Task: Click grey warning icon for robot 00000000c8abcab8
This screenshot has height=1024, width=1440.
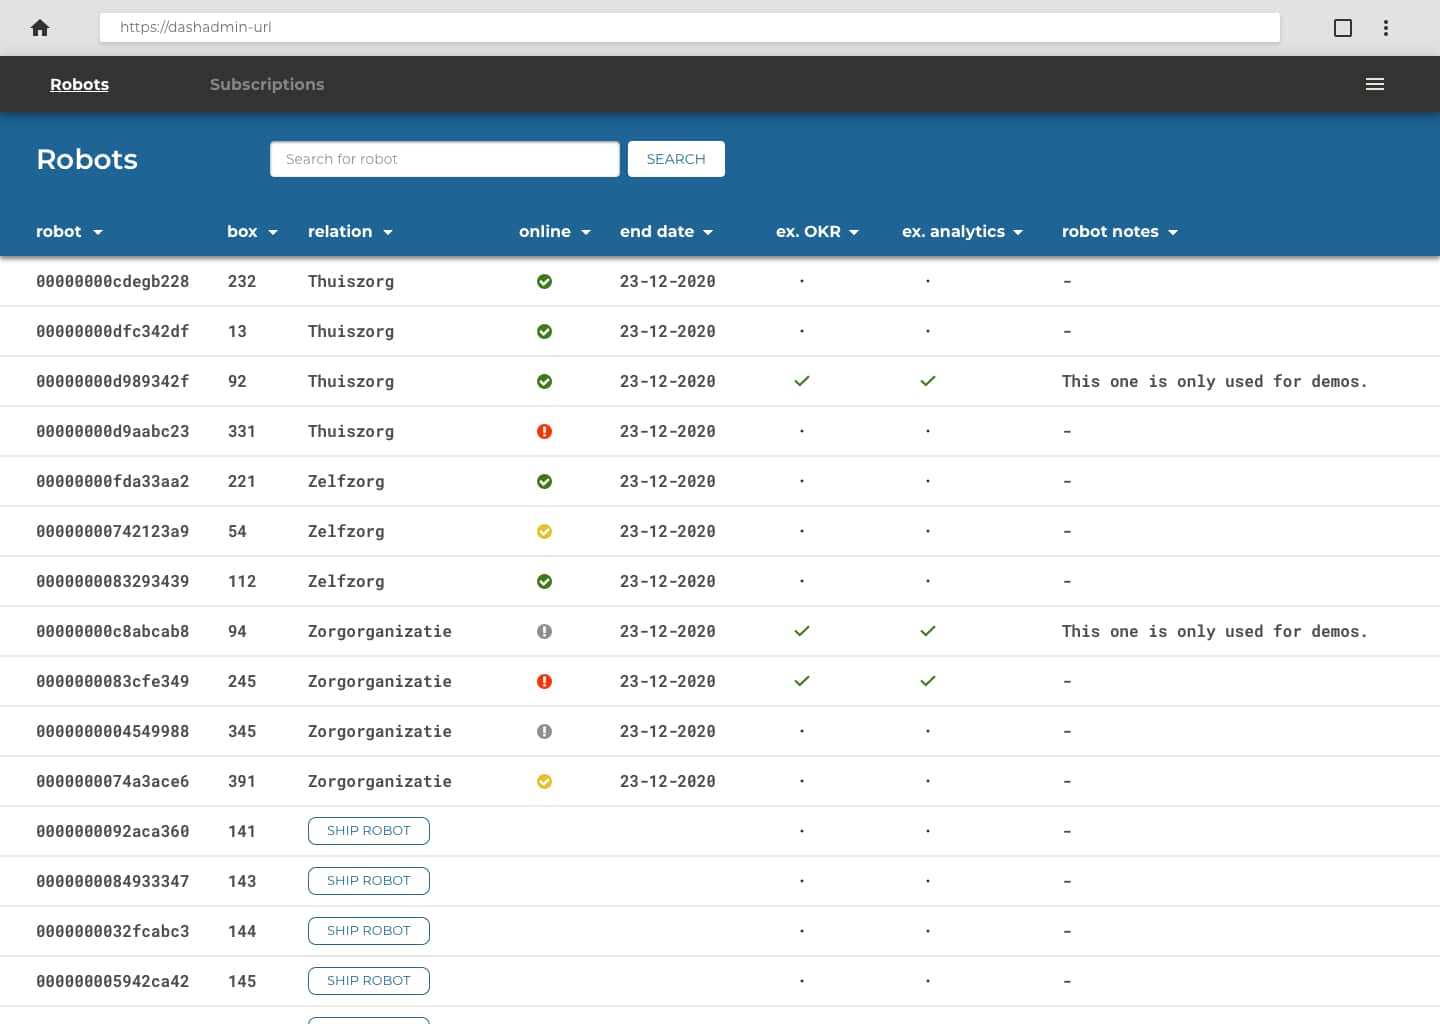Action: pyautogui.click(x=544, y=631)
